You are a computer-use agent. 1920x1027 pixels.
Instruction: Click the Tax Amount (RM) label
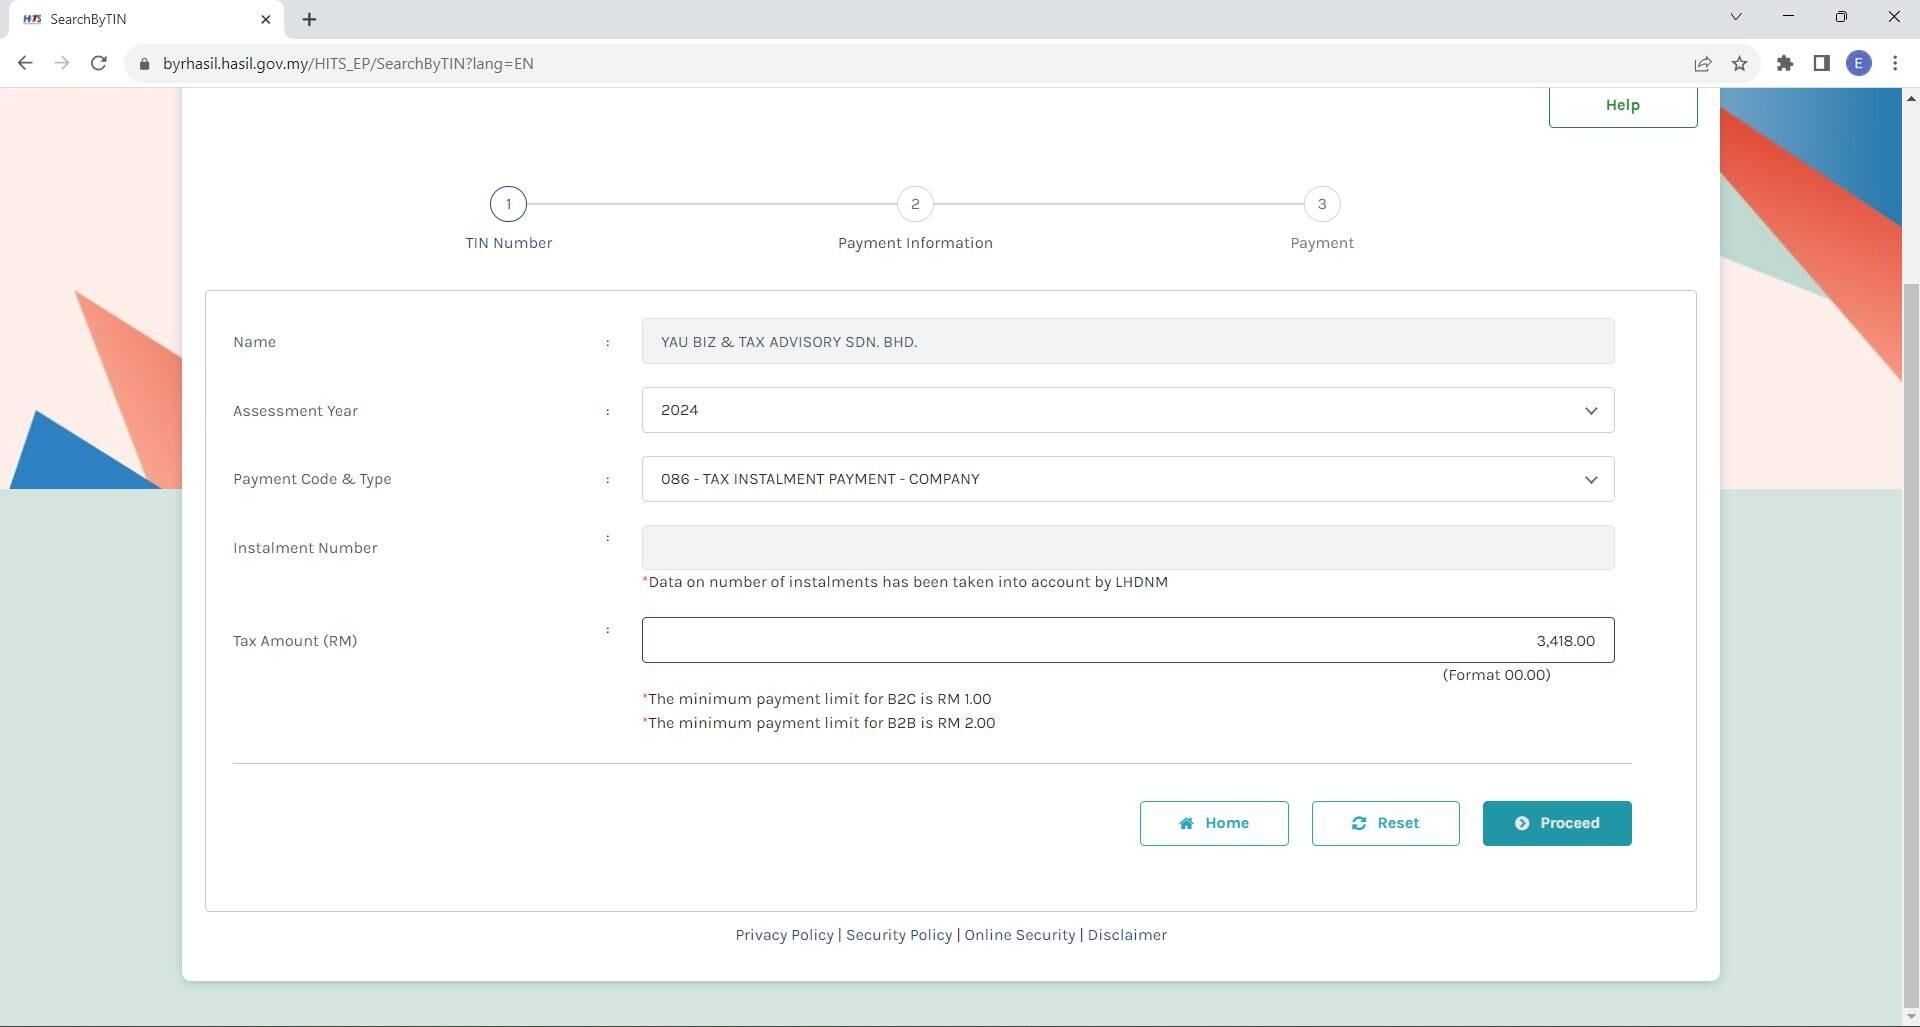click(x=295, y=641)
